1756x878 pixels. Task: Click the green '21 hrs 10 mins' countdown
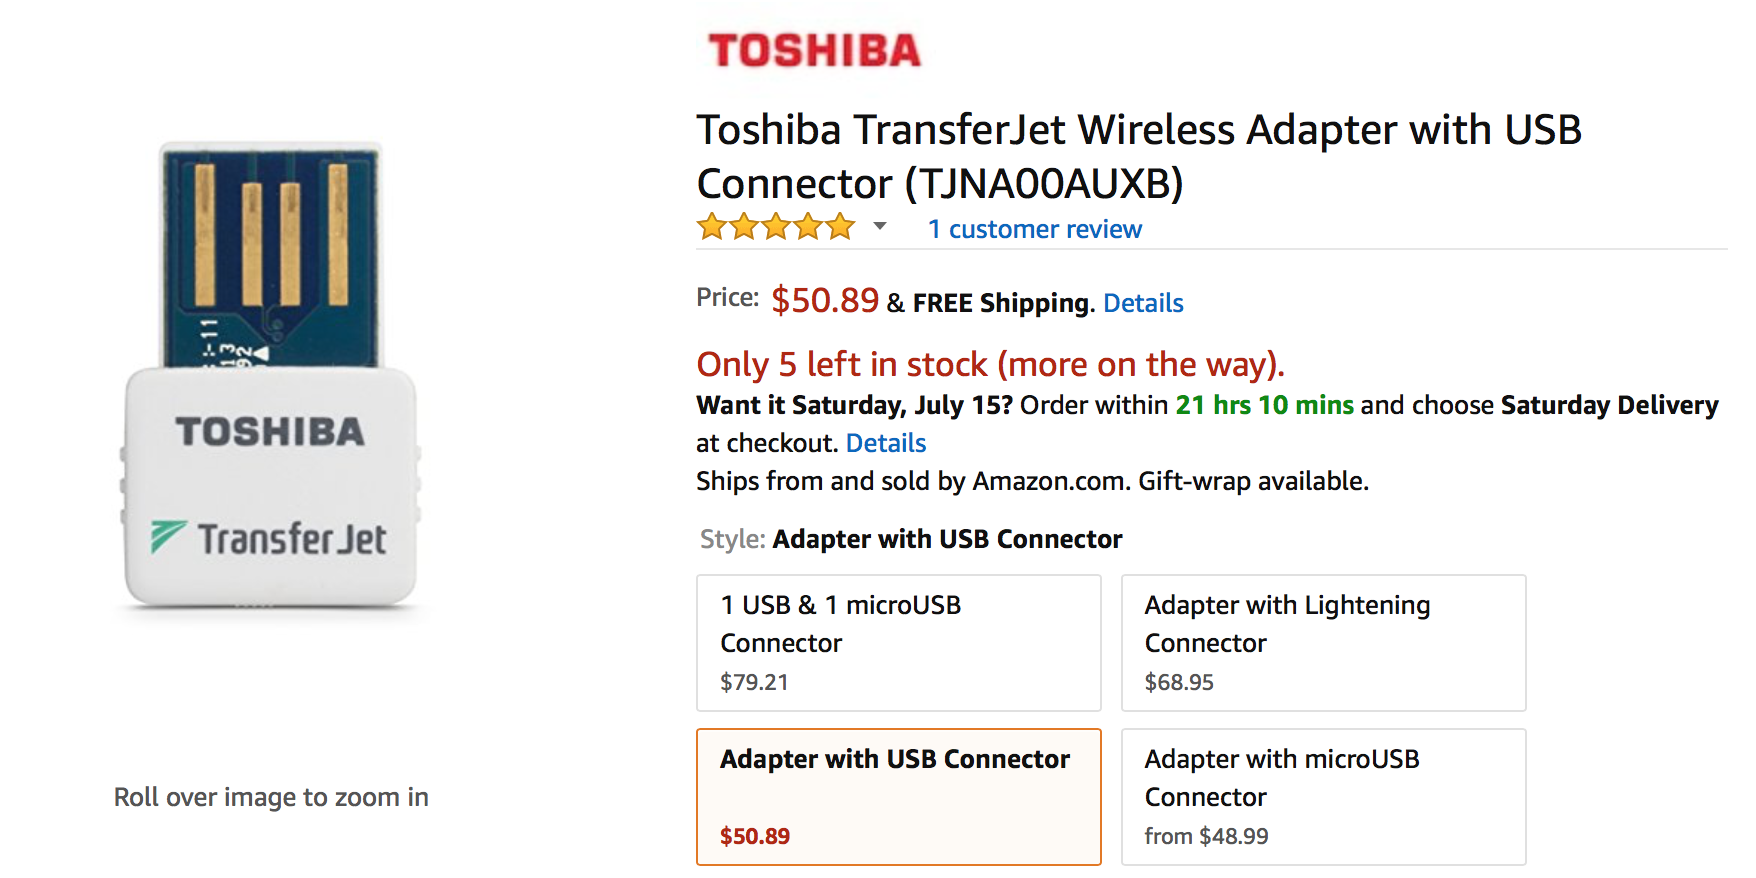tap(1264, 405)
